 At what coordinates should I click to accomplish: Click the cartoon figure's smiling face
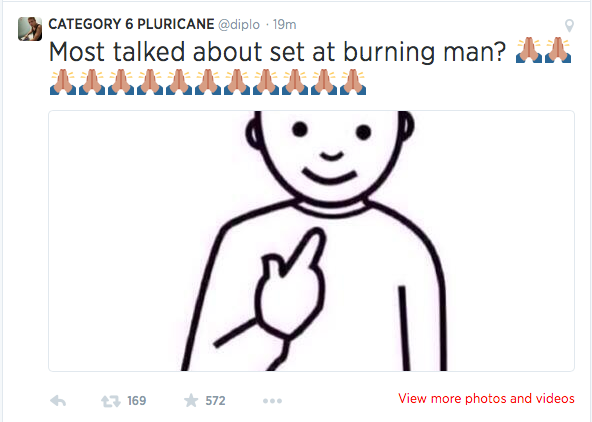[330, 155]
